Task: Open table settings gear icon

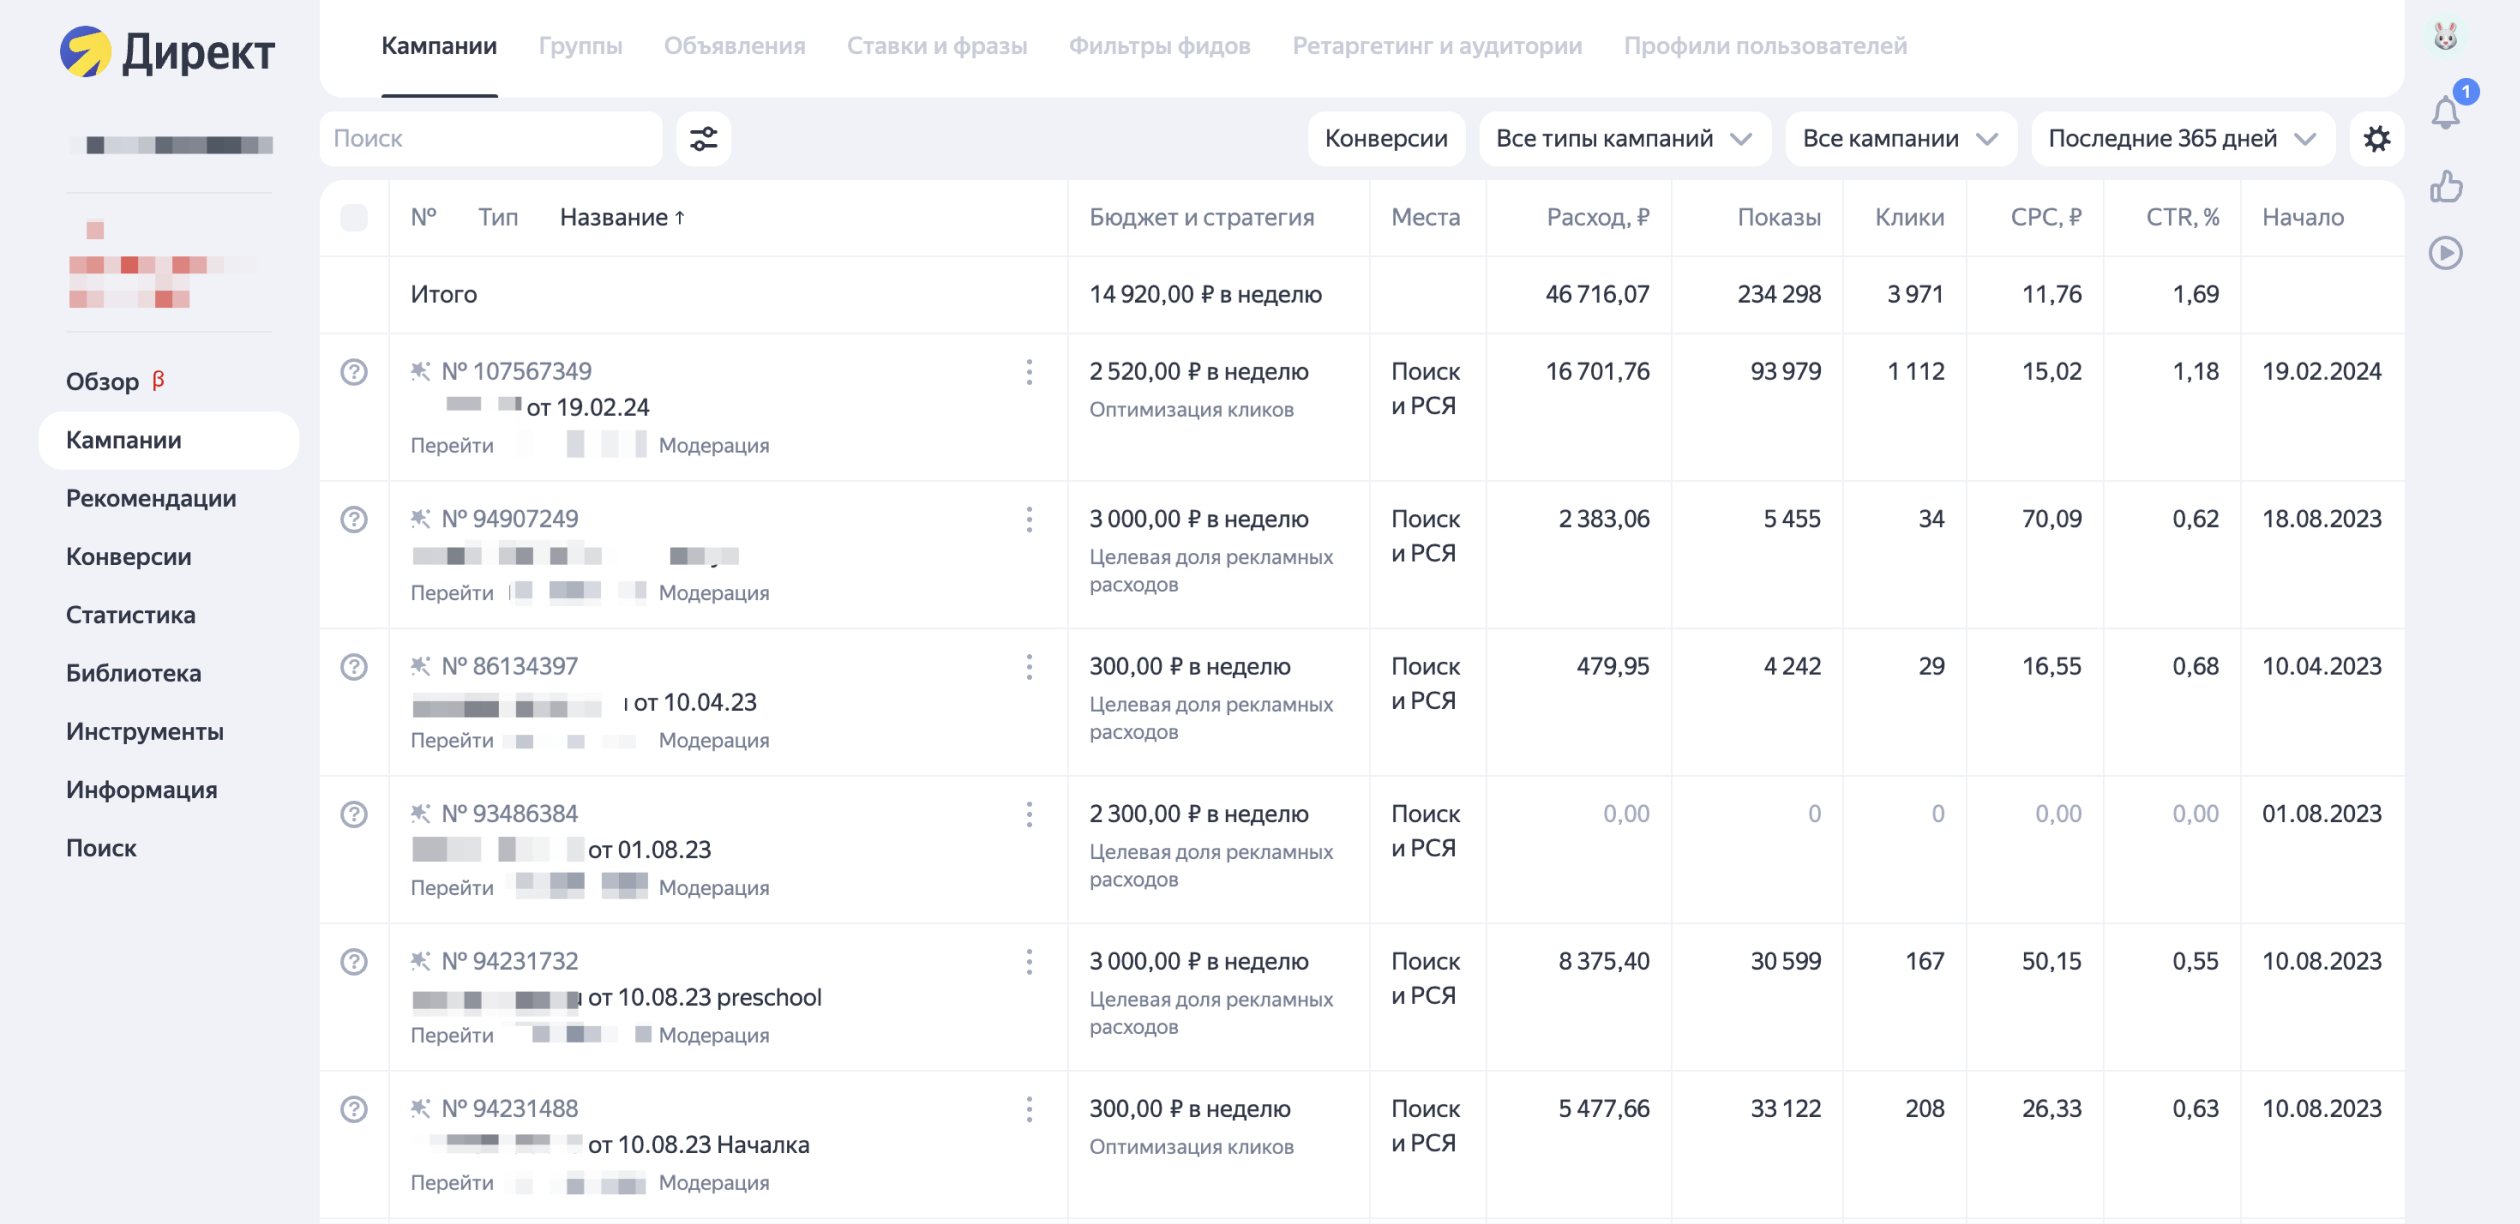Action: click(2377, 139)
